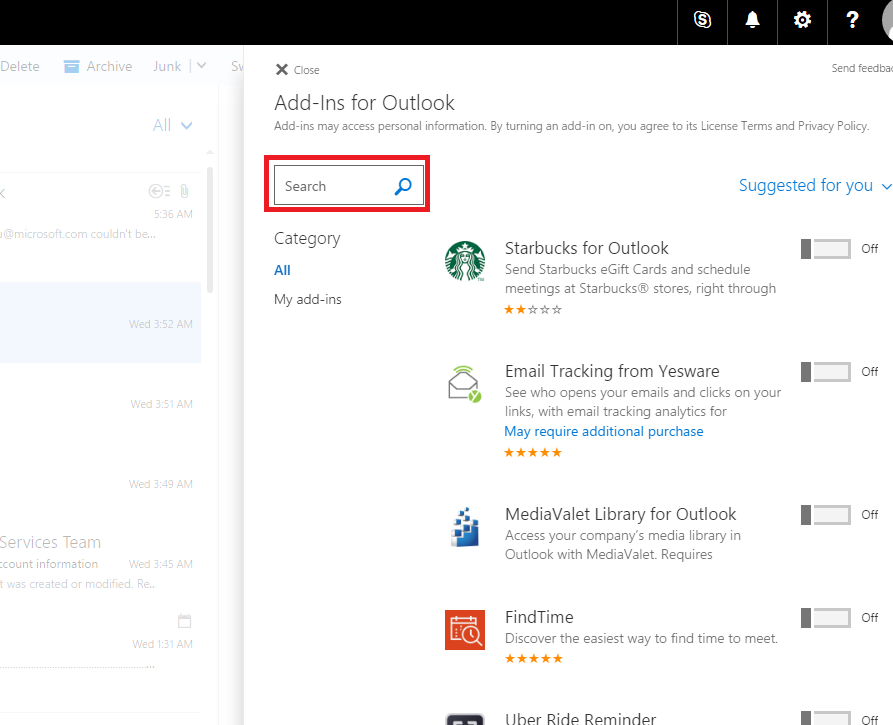Click the Yesware five-star rating
The image size is (893, 725).
pos(533,453)
